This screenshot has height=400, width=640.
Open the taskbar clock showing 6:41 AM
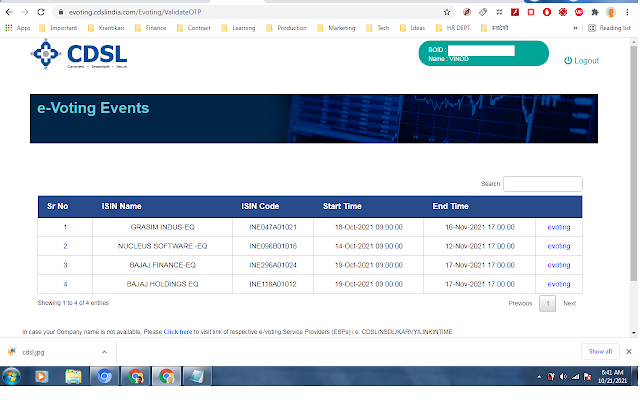point(613,376)
